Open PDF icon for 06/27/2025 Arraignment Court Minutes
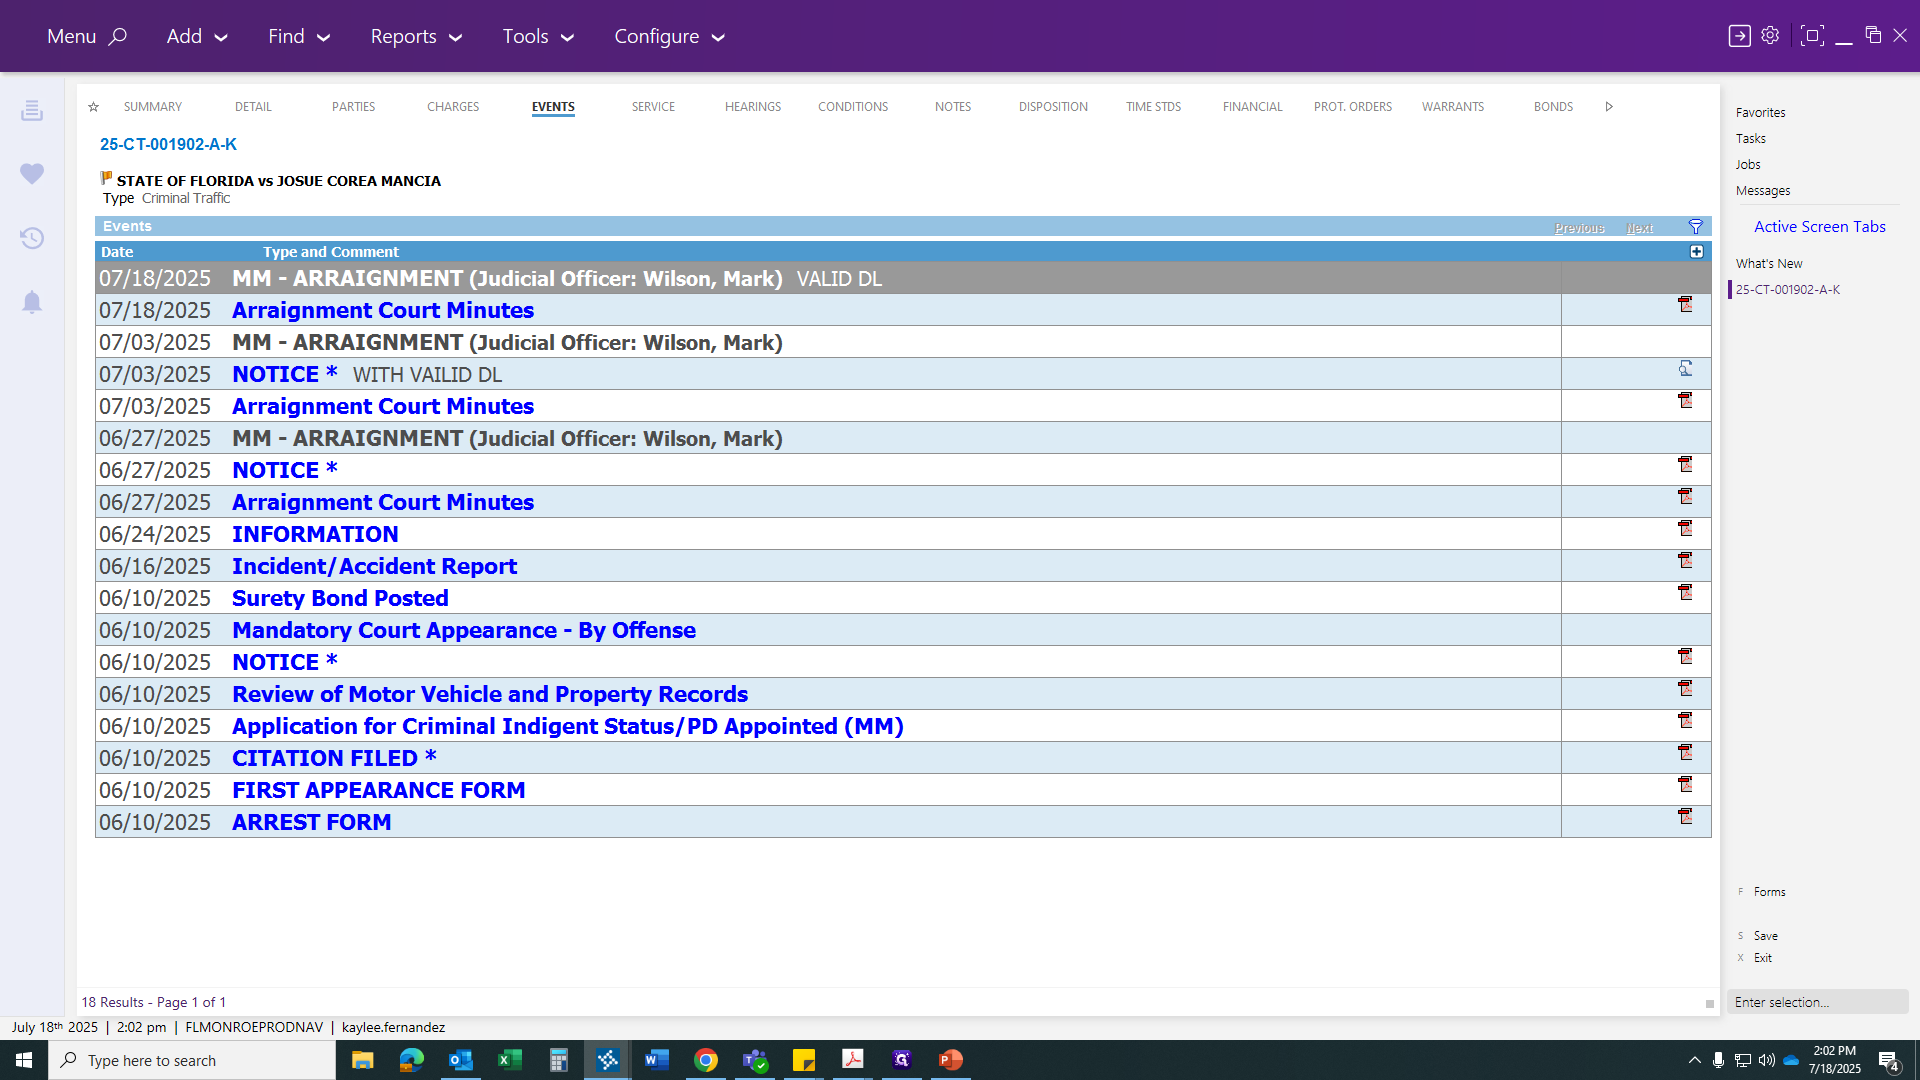This screenshot has height=1080, width=1920. coord(1685,496)
